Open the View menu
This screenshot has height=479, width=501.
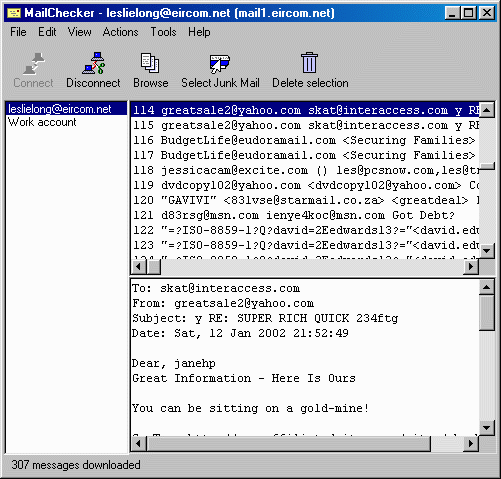coord(79,32)
